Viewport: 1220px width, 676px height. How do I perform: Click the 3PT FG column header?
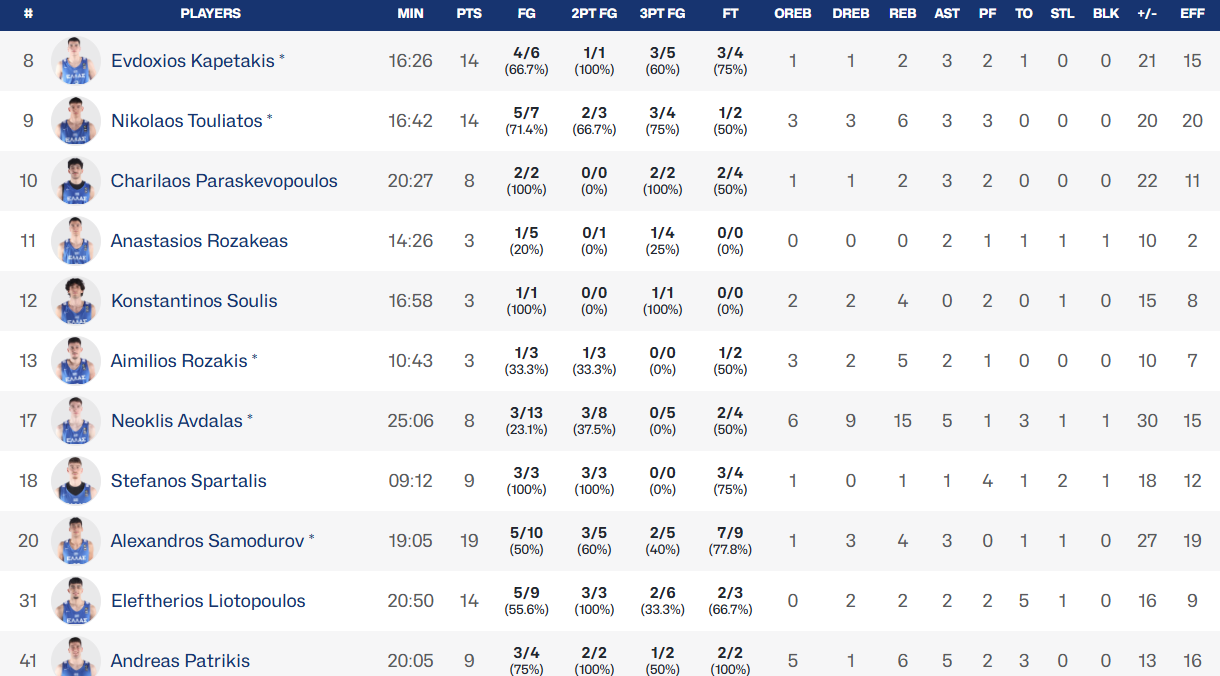(662, 14)
